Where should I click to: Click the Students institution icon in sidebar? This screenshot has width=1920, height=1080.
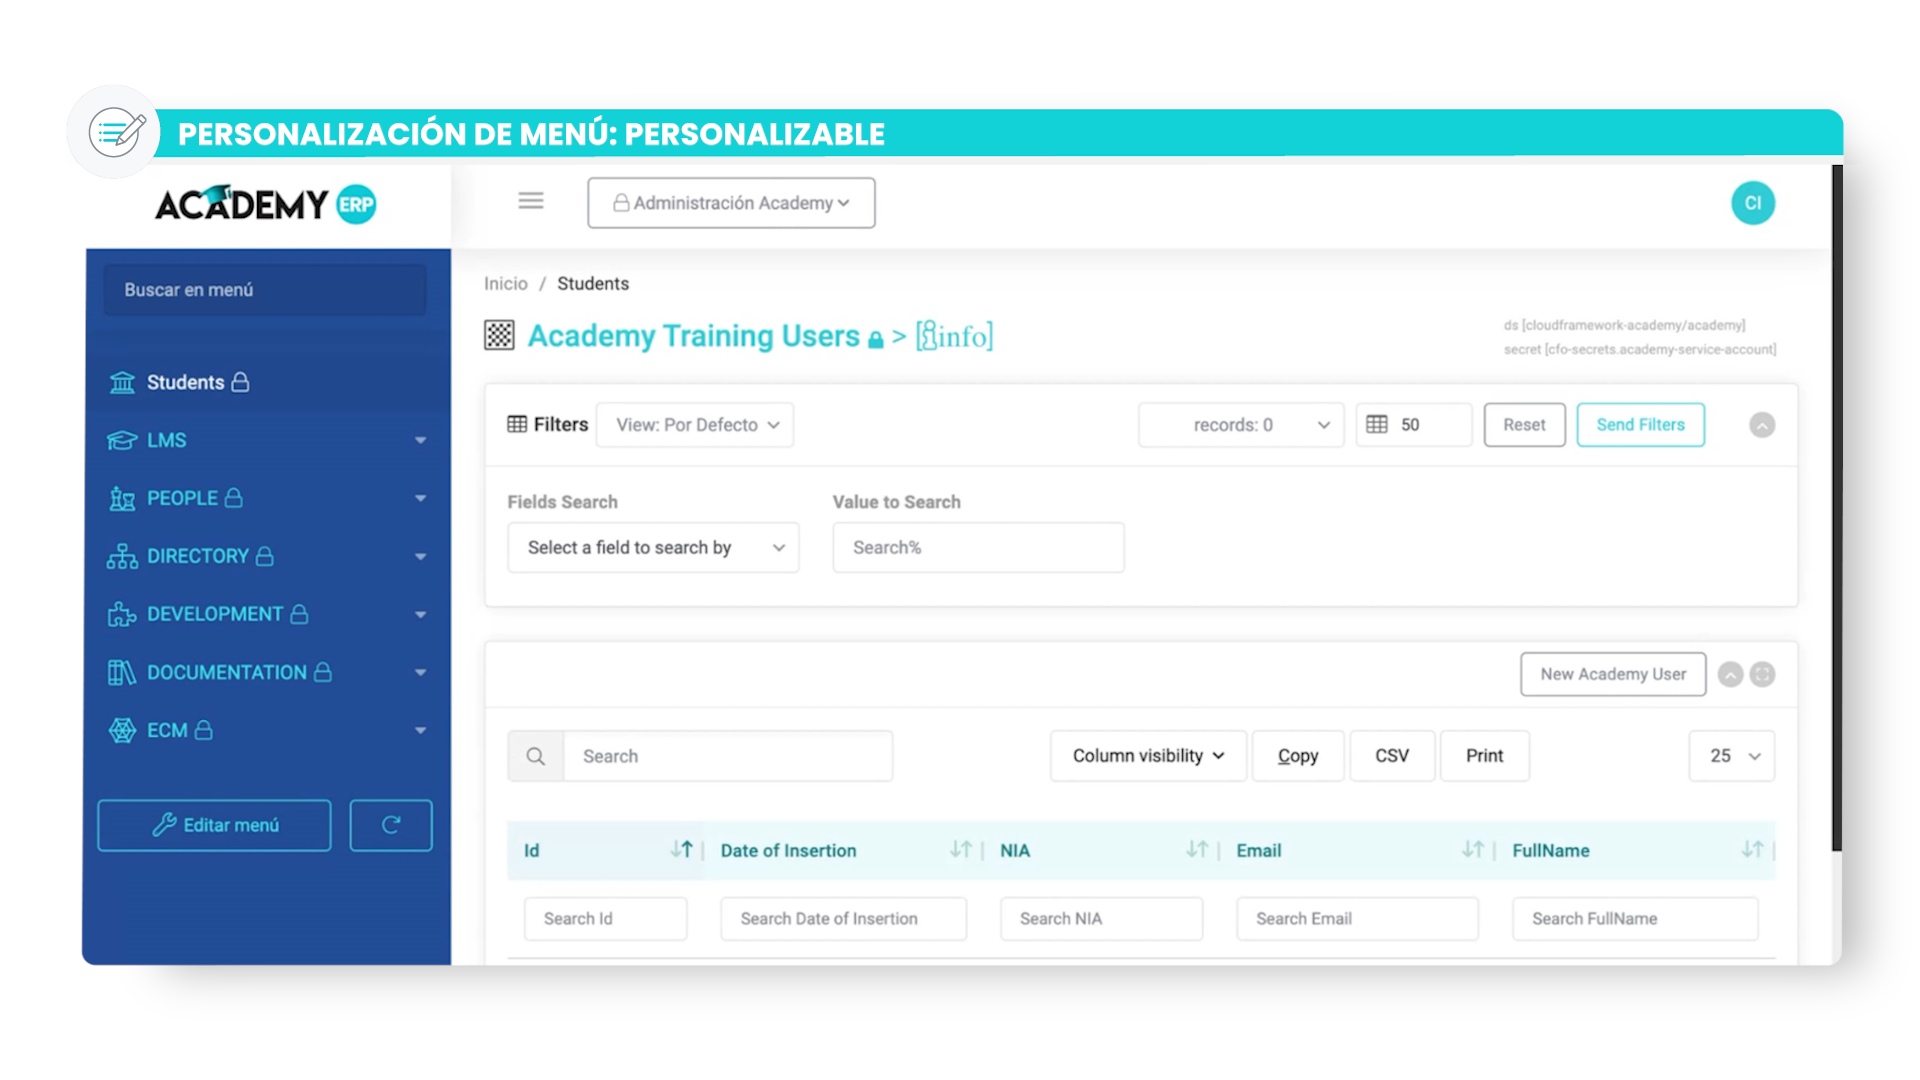click(x=122, y=383)
